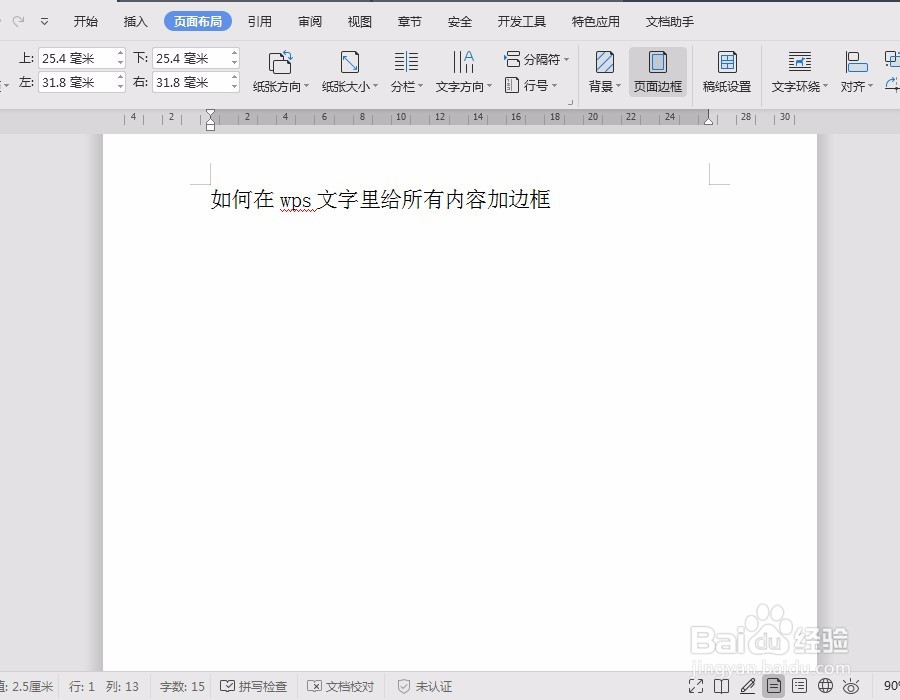900x700 pixels.
Task: Click the 背景 background icon
Action: [x=604, y=62]
